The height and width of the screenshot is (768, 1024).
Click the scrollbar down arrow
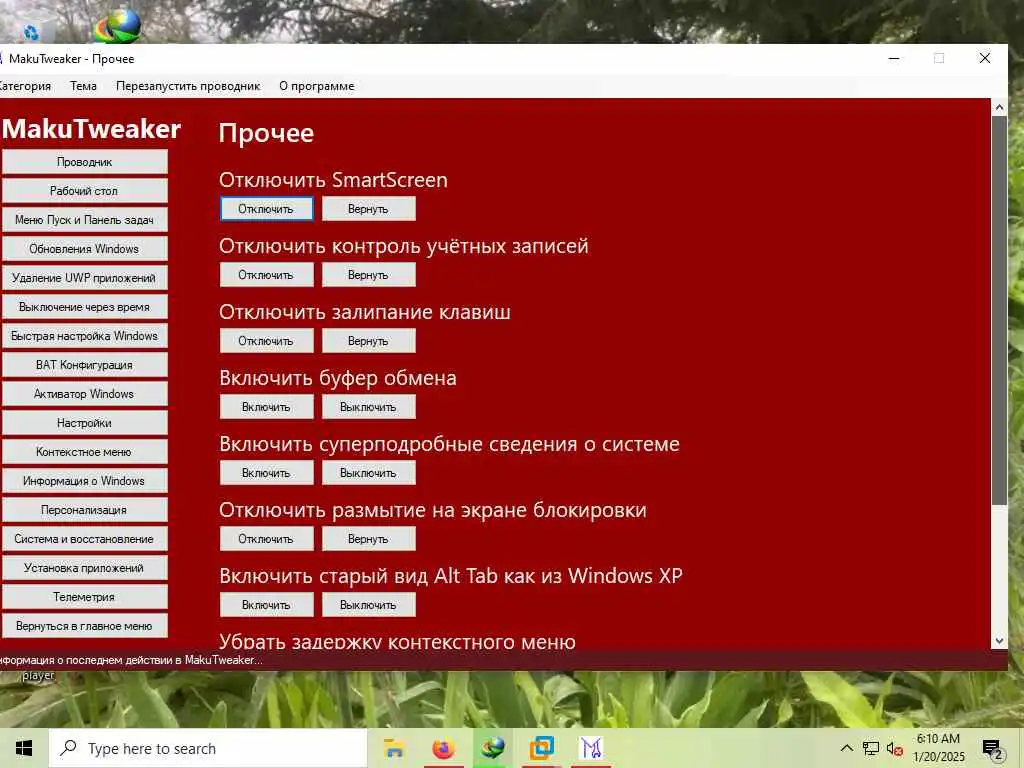999,641
